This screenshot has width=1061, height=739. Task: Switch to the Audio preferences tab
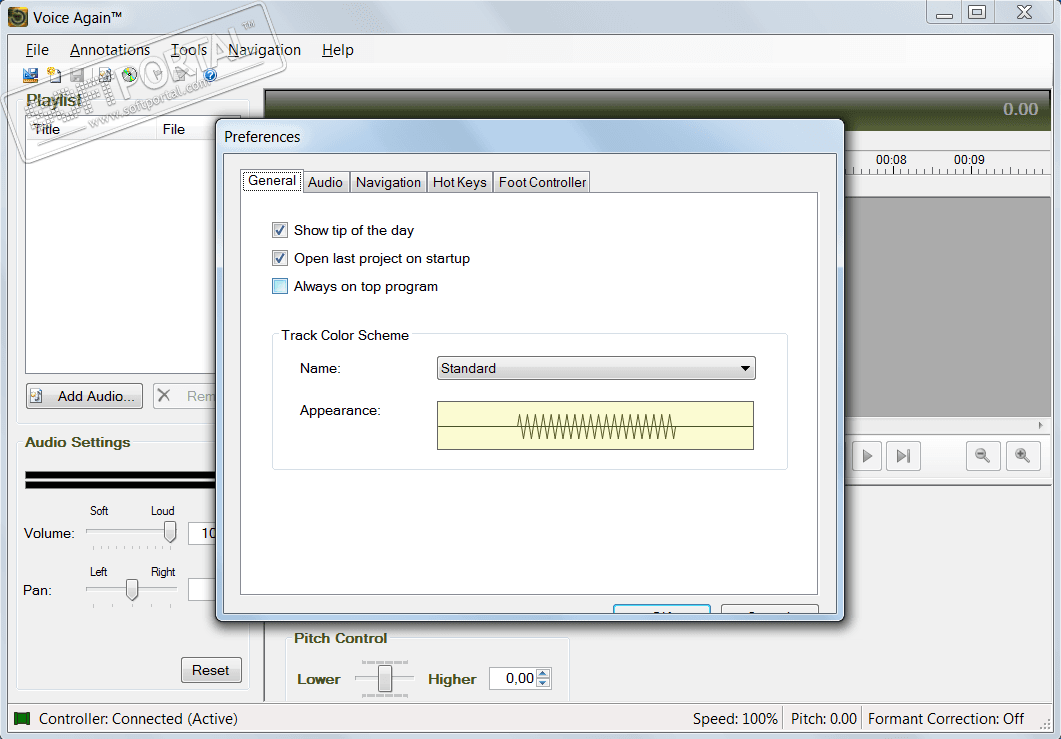click(x=325, y=182)
